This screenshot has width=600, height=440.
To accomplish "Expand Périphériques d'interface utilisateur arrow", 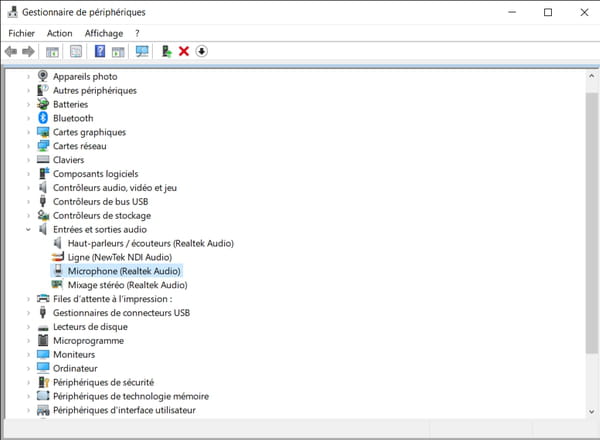I will [x=28, y=410].
